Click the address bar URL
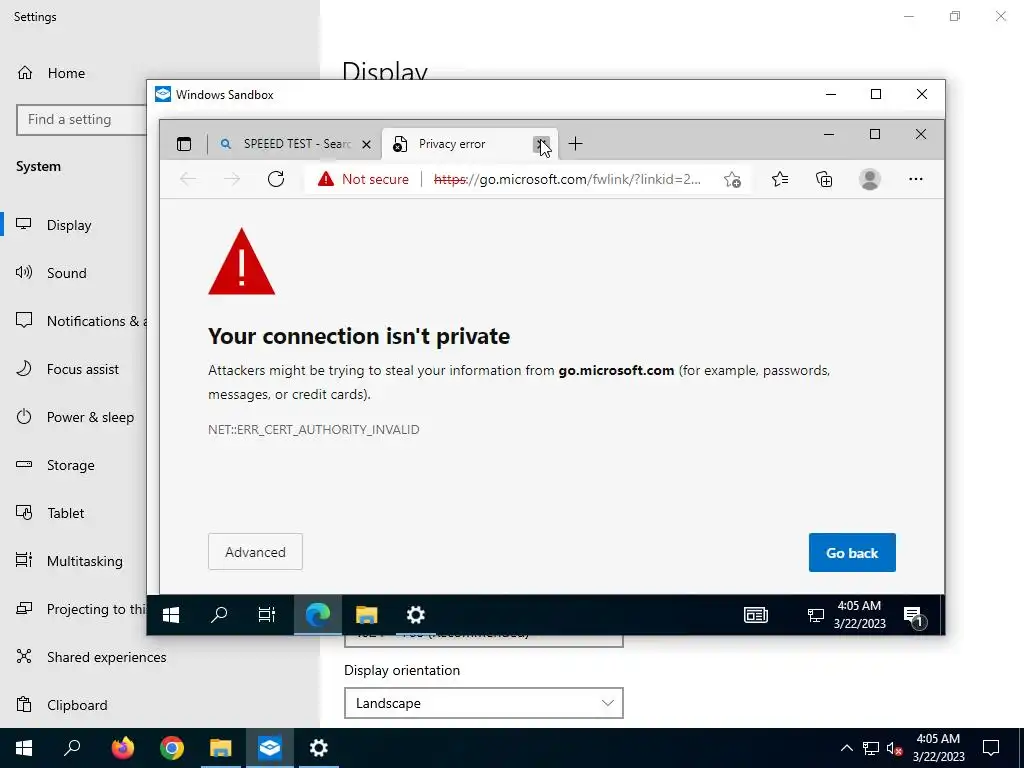 [567, 179]
